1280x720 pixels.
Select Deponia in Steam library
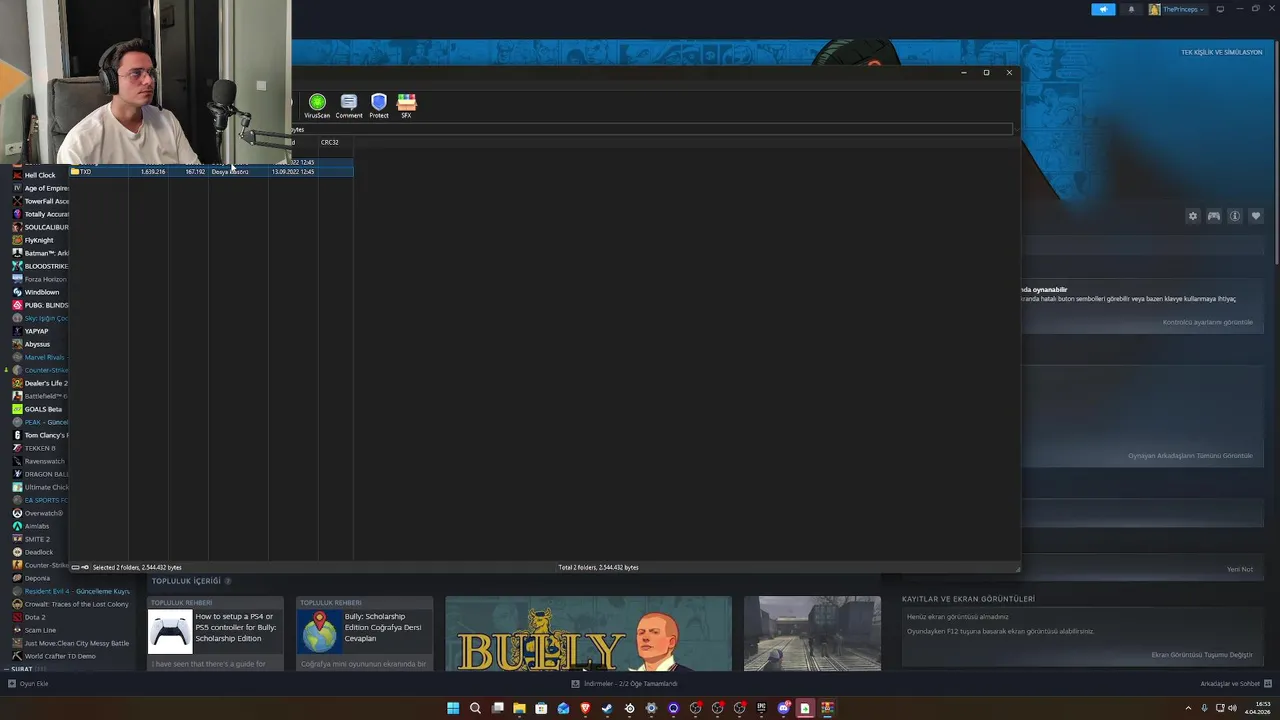point(37,578)
